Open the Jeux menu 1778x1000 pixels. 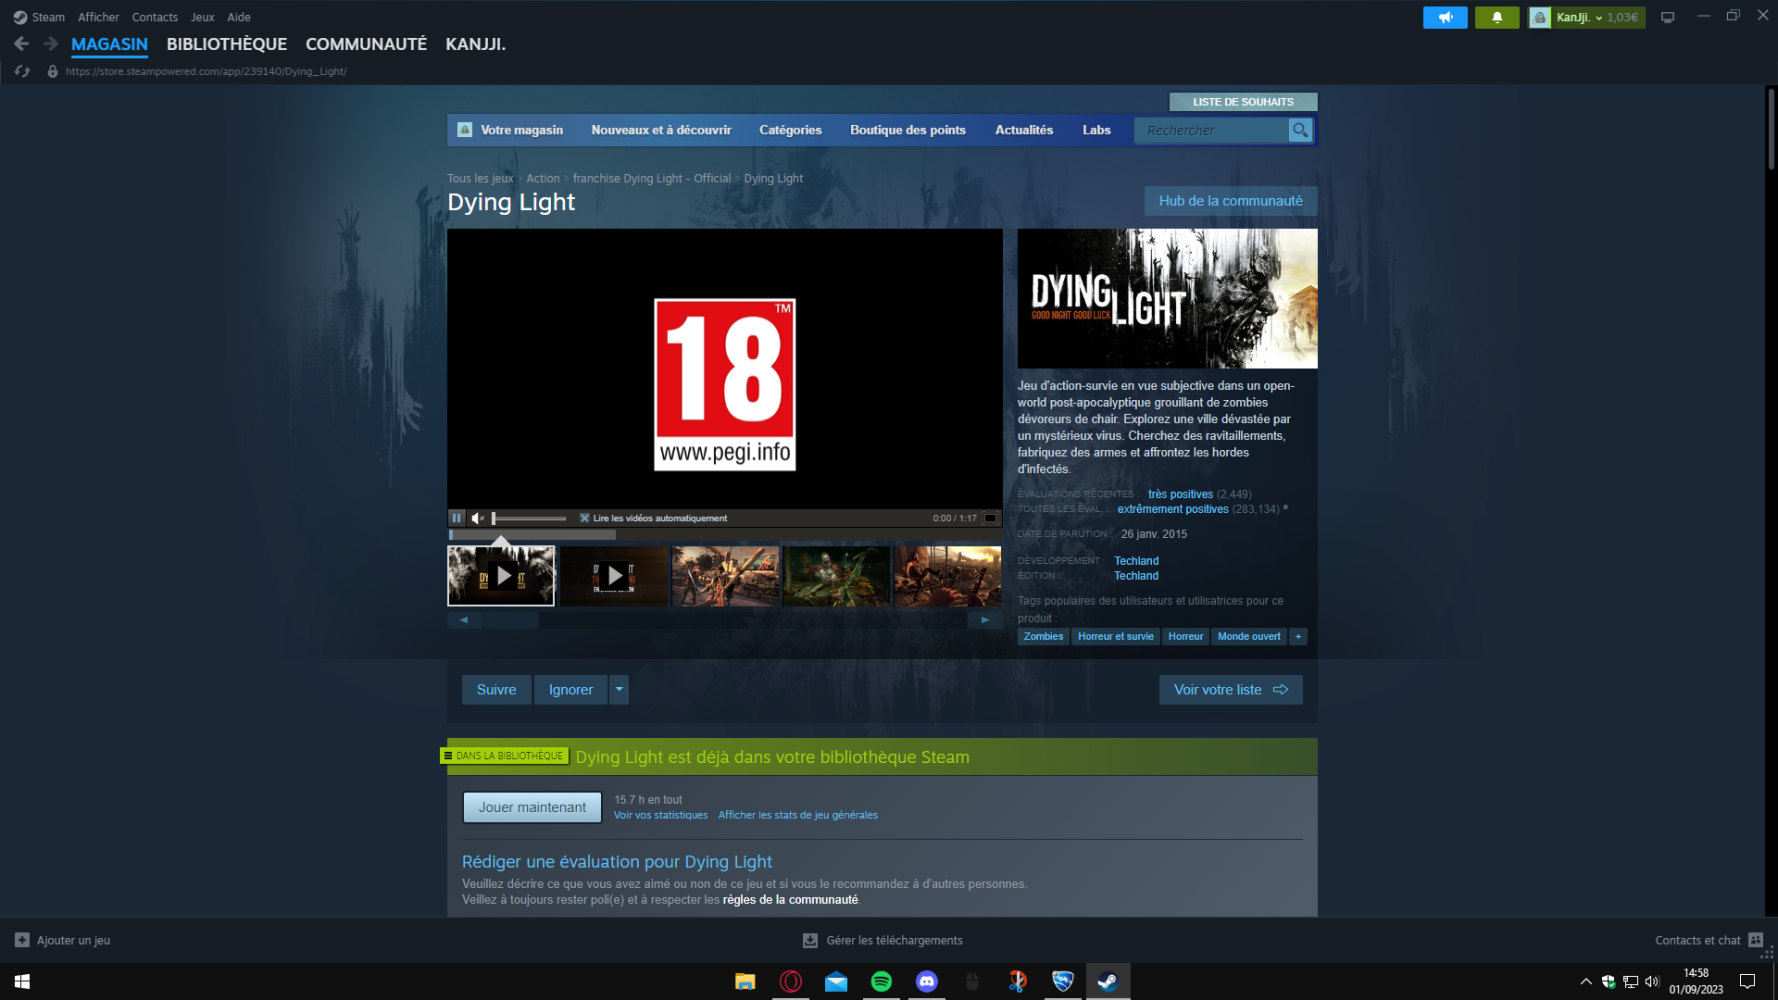(203, 17)
